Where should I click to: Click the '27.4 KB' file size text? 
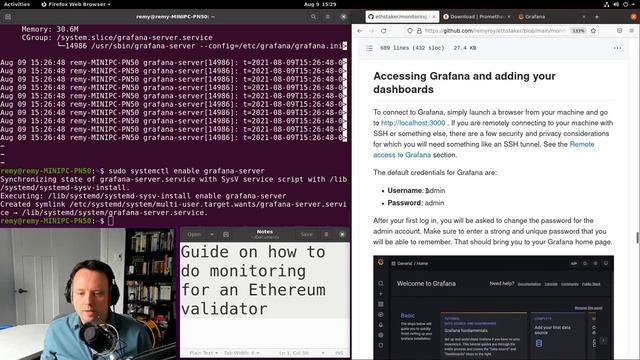point(464,48)
